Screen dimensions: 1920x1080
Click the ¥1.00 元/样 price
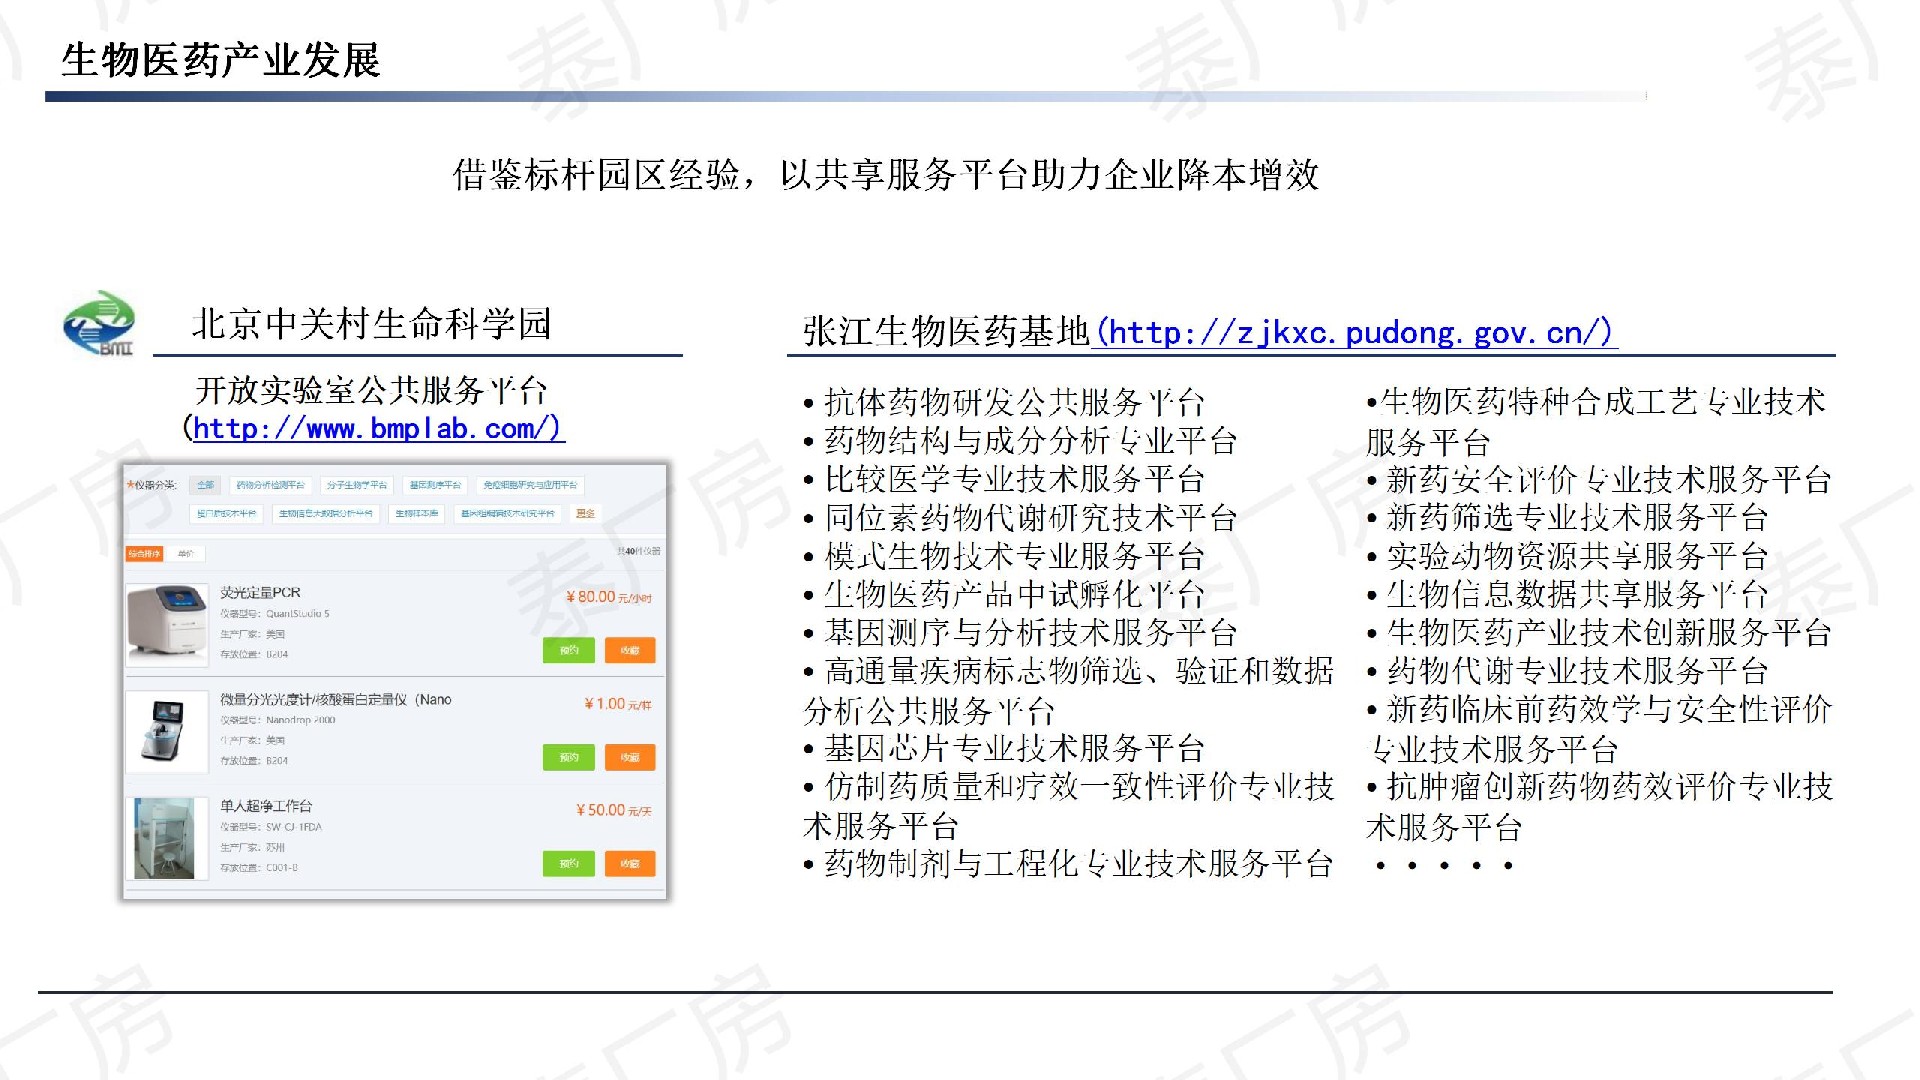coord(617,704)
